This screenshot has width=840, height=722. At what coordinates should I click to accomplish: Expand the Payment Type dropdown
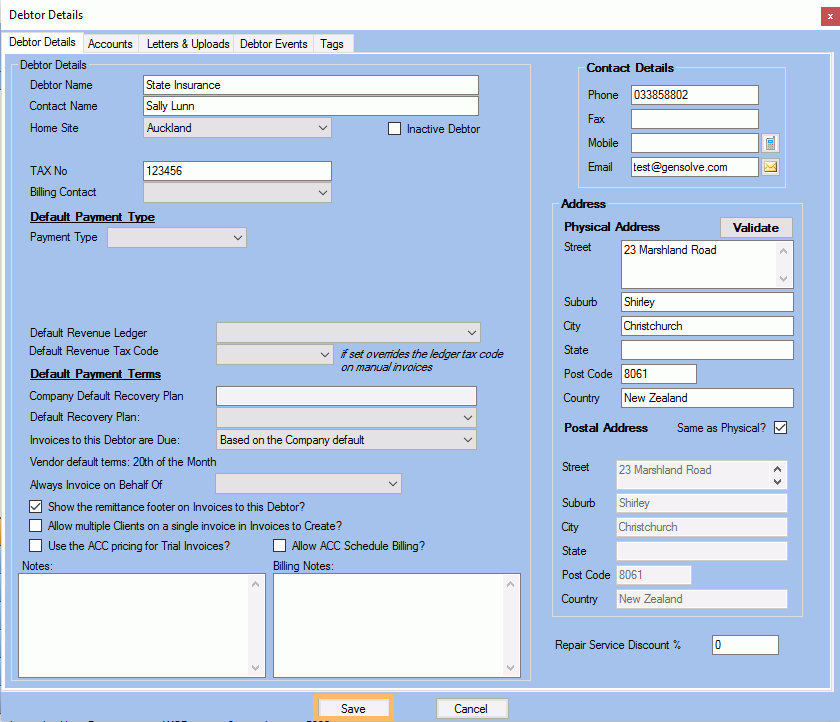coord(240,237)
